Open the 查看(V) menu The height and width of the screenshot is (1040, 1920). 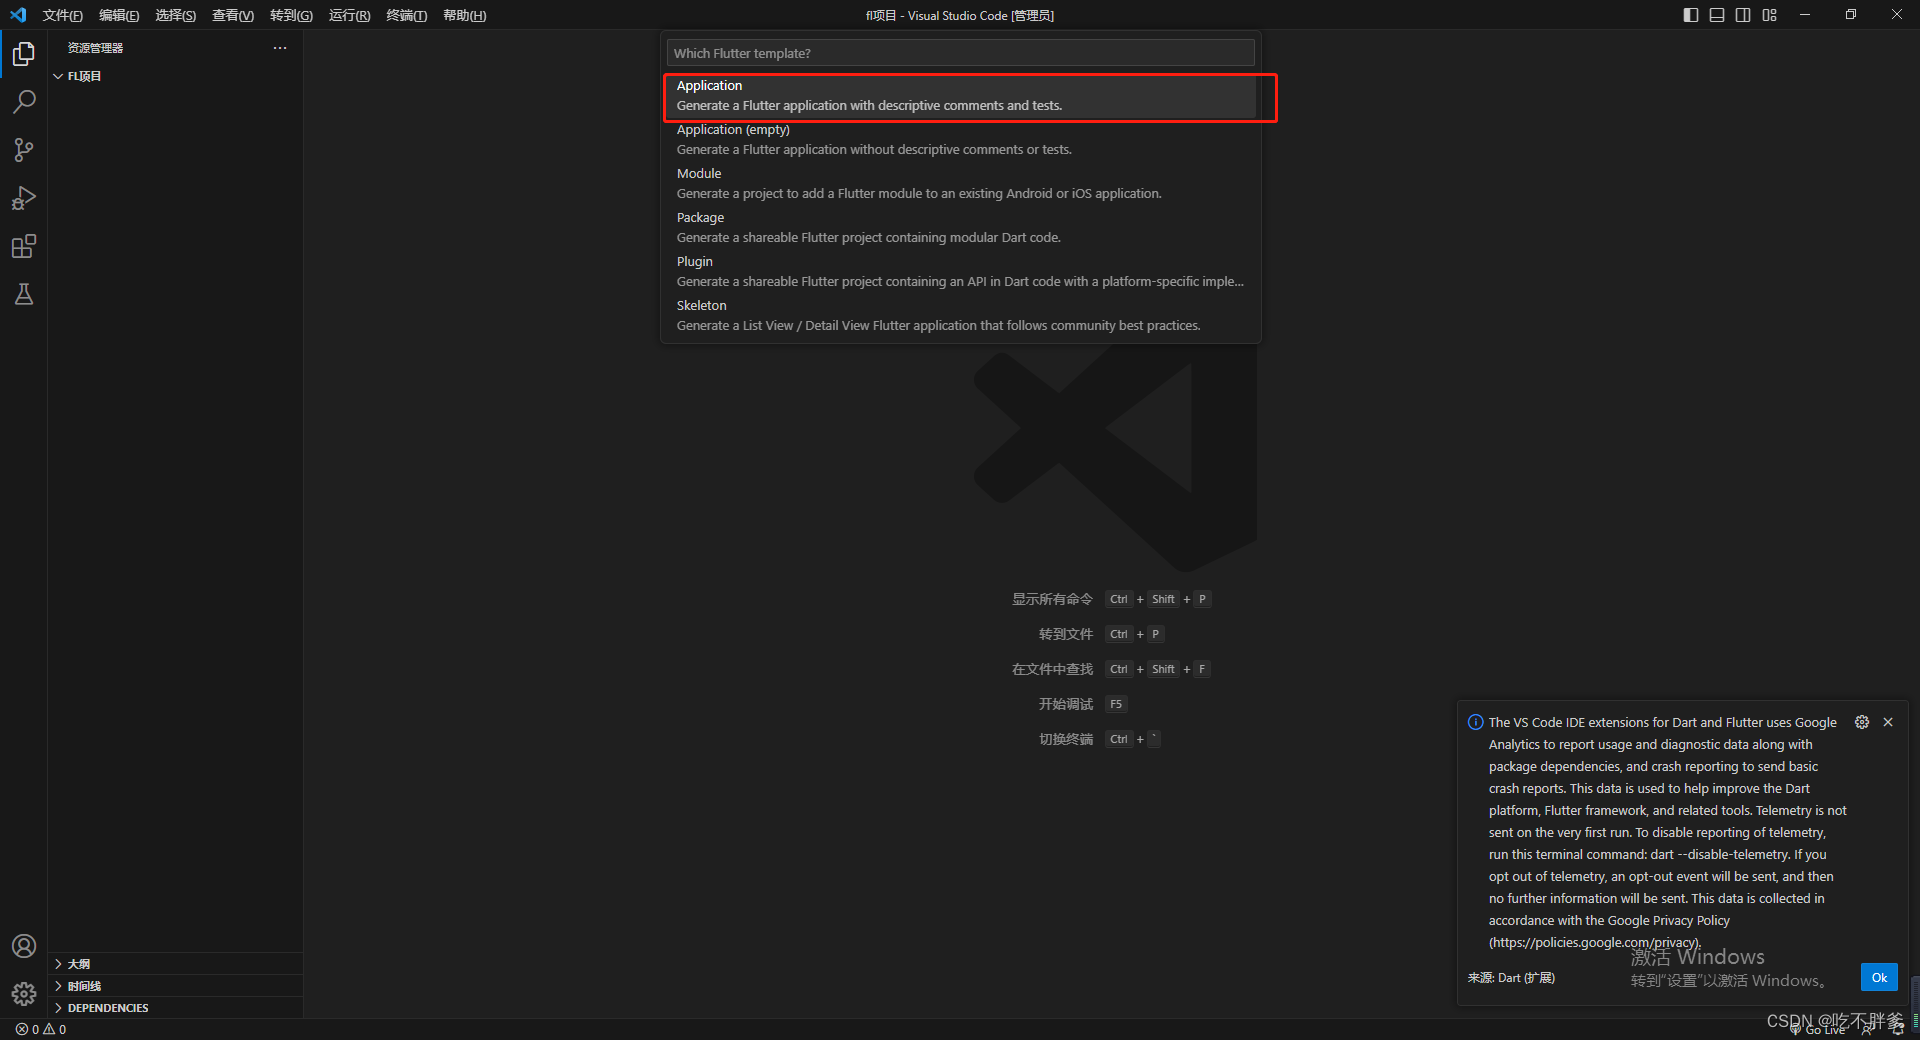[x=233, y=15]
